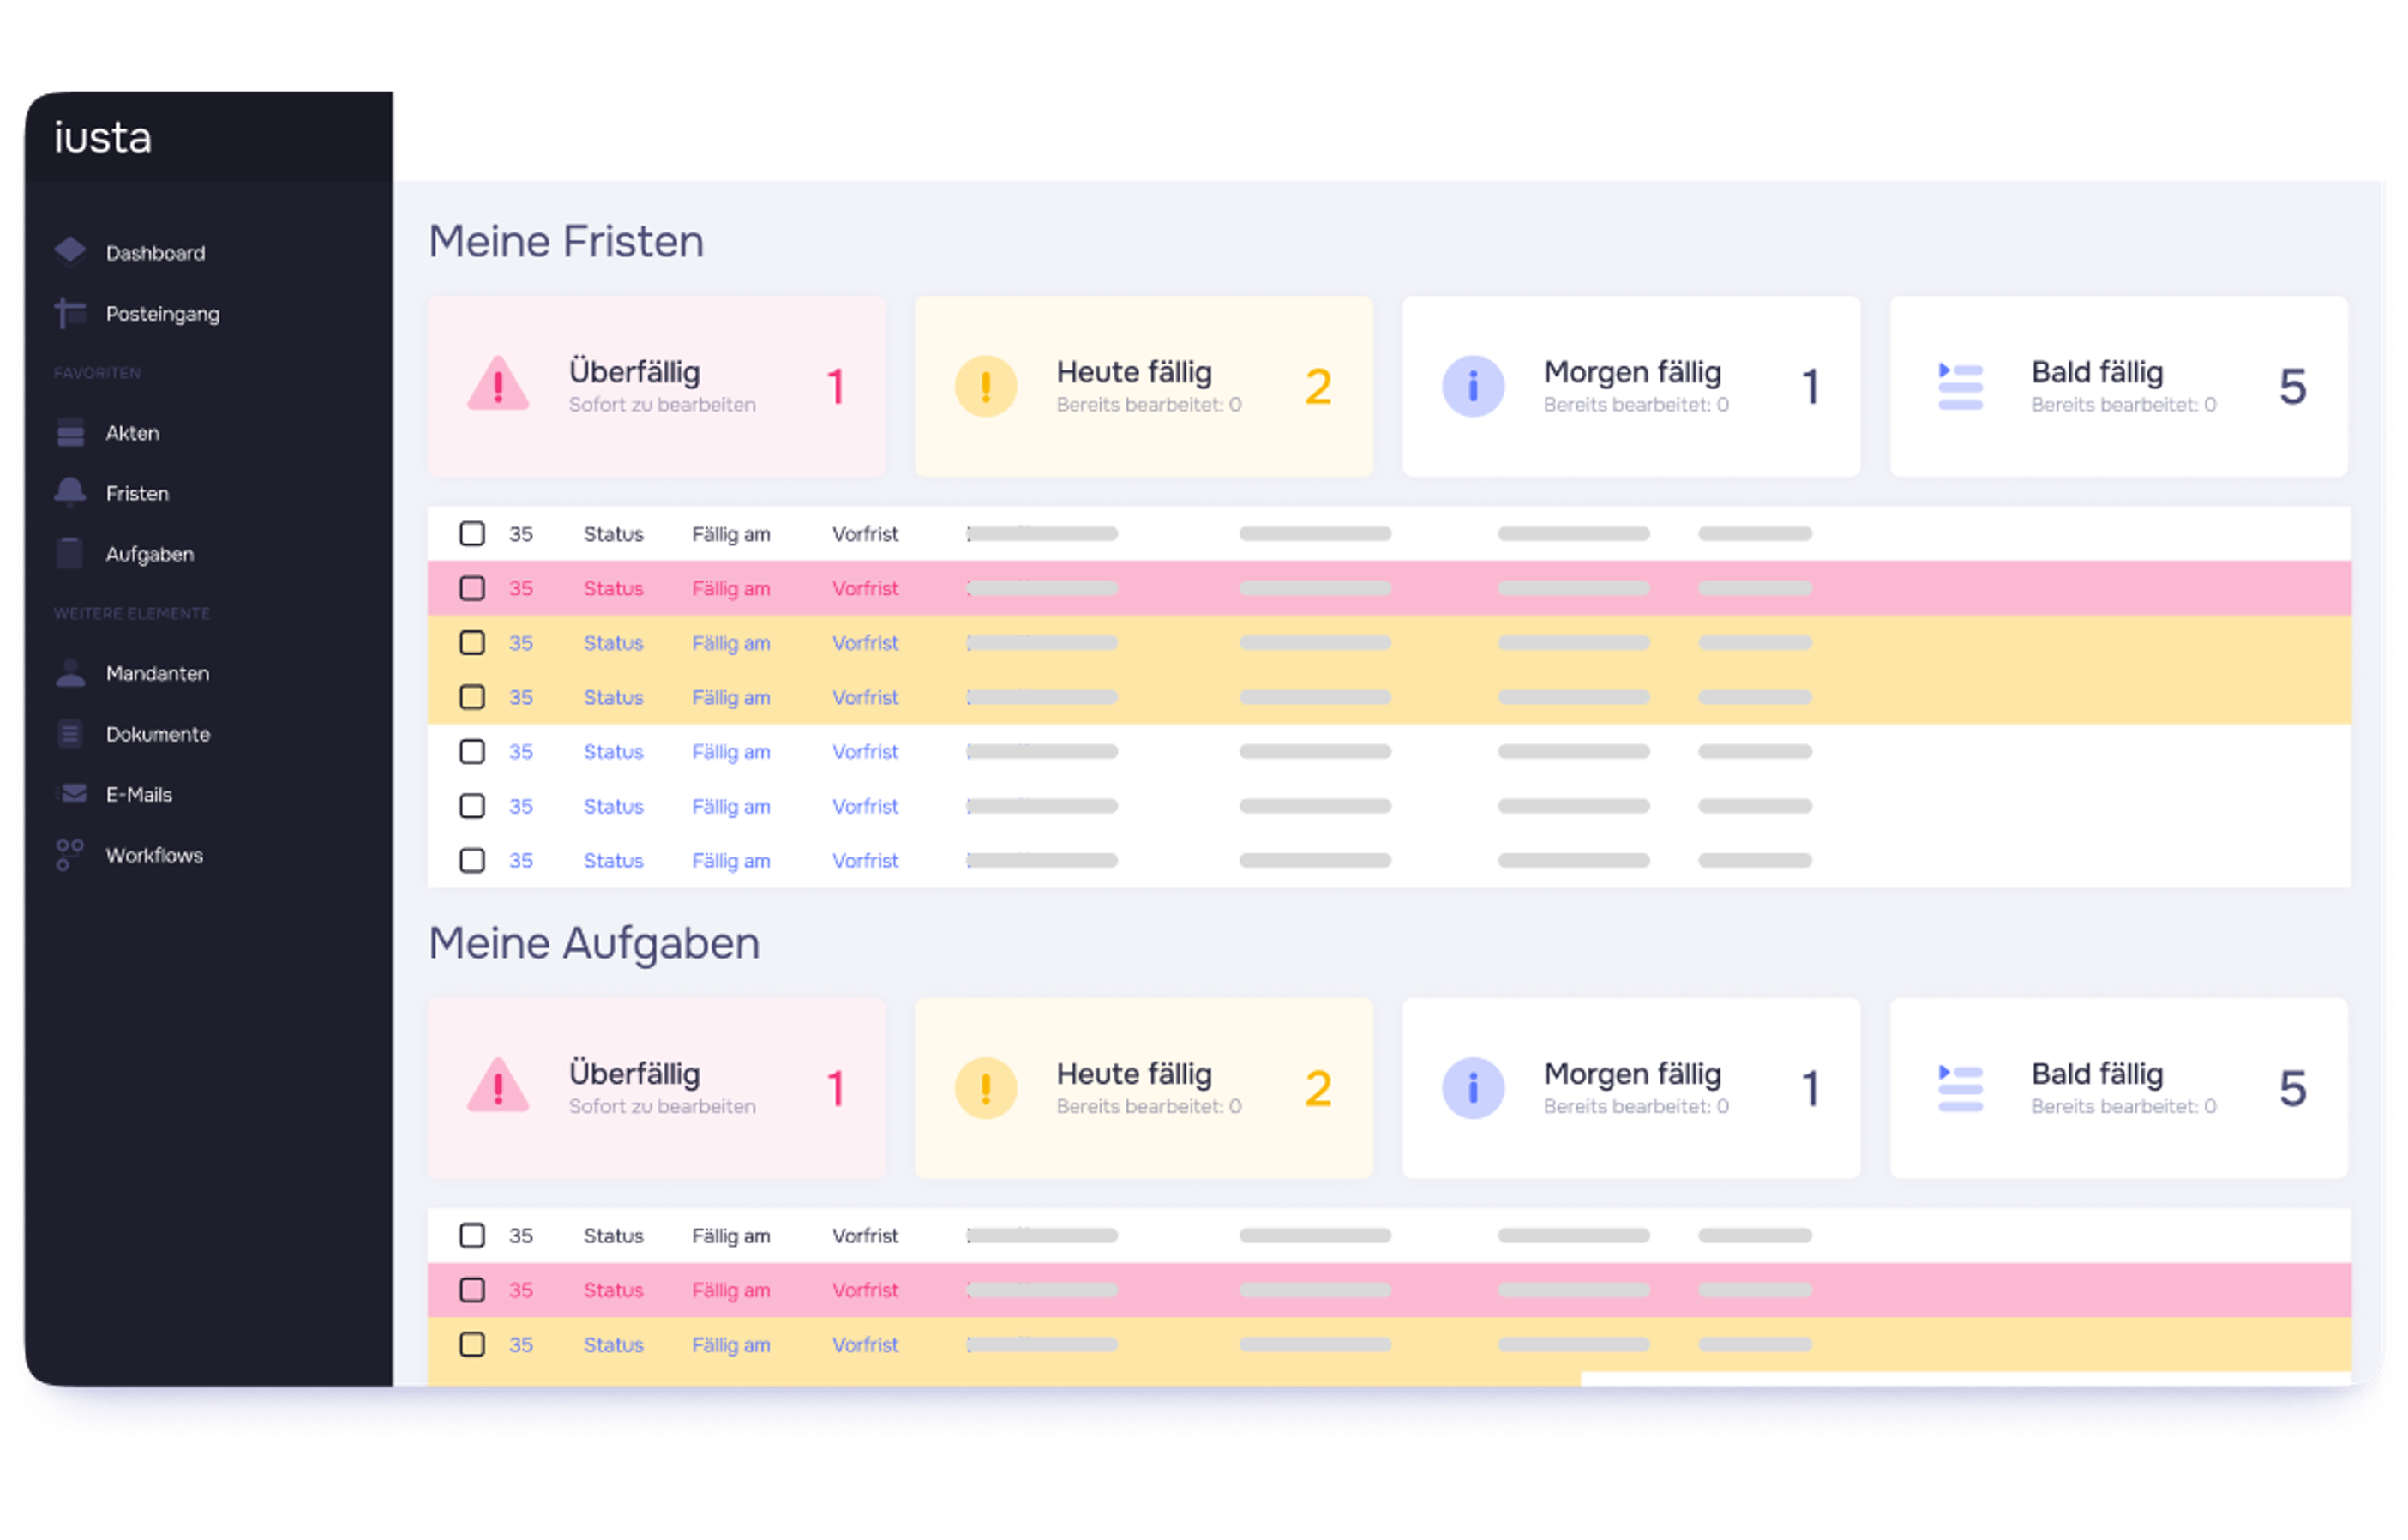The image size is (2408, 1540).
Task: Click the Posteingang sidebar icon
Action: 70,313
